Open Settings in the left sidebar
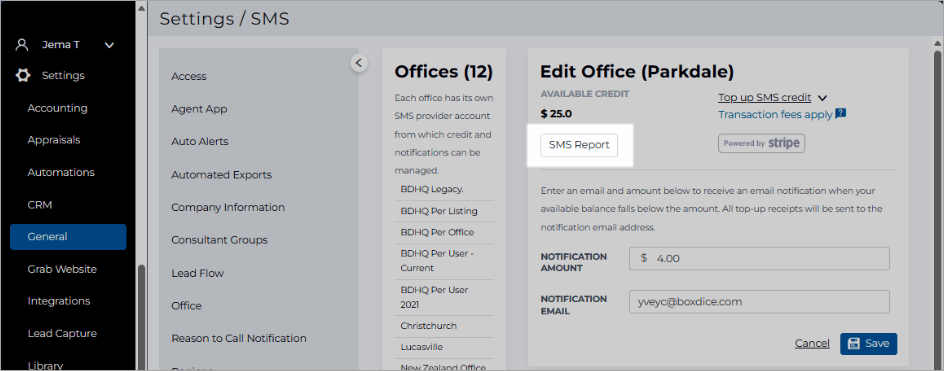The height and width of the screenshot is (371, 944). pyautogui.click(x=63, y=75)
